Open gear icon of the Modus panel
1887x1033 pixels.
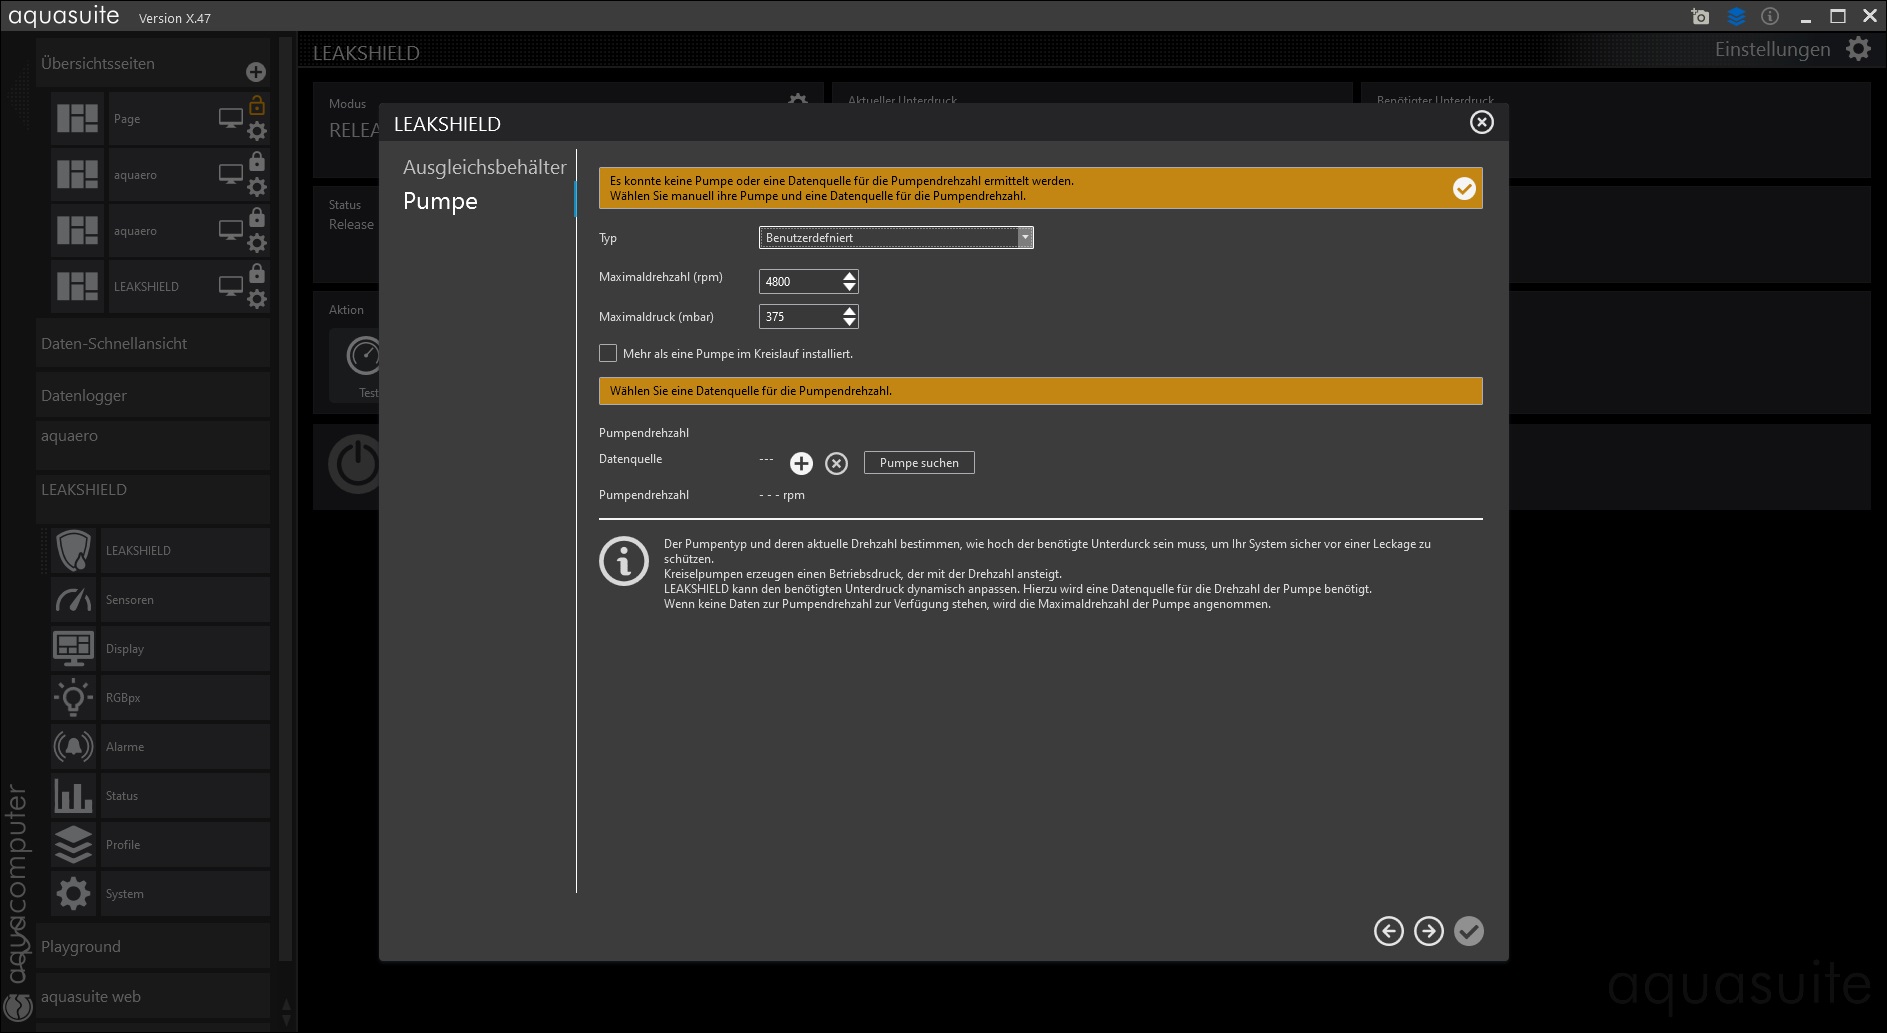click(x=797, y=101)
